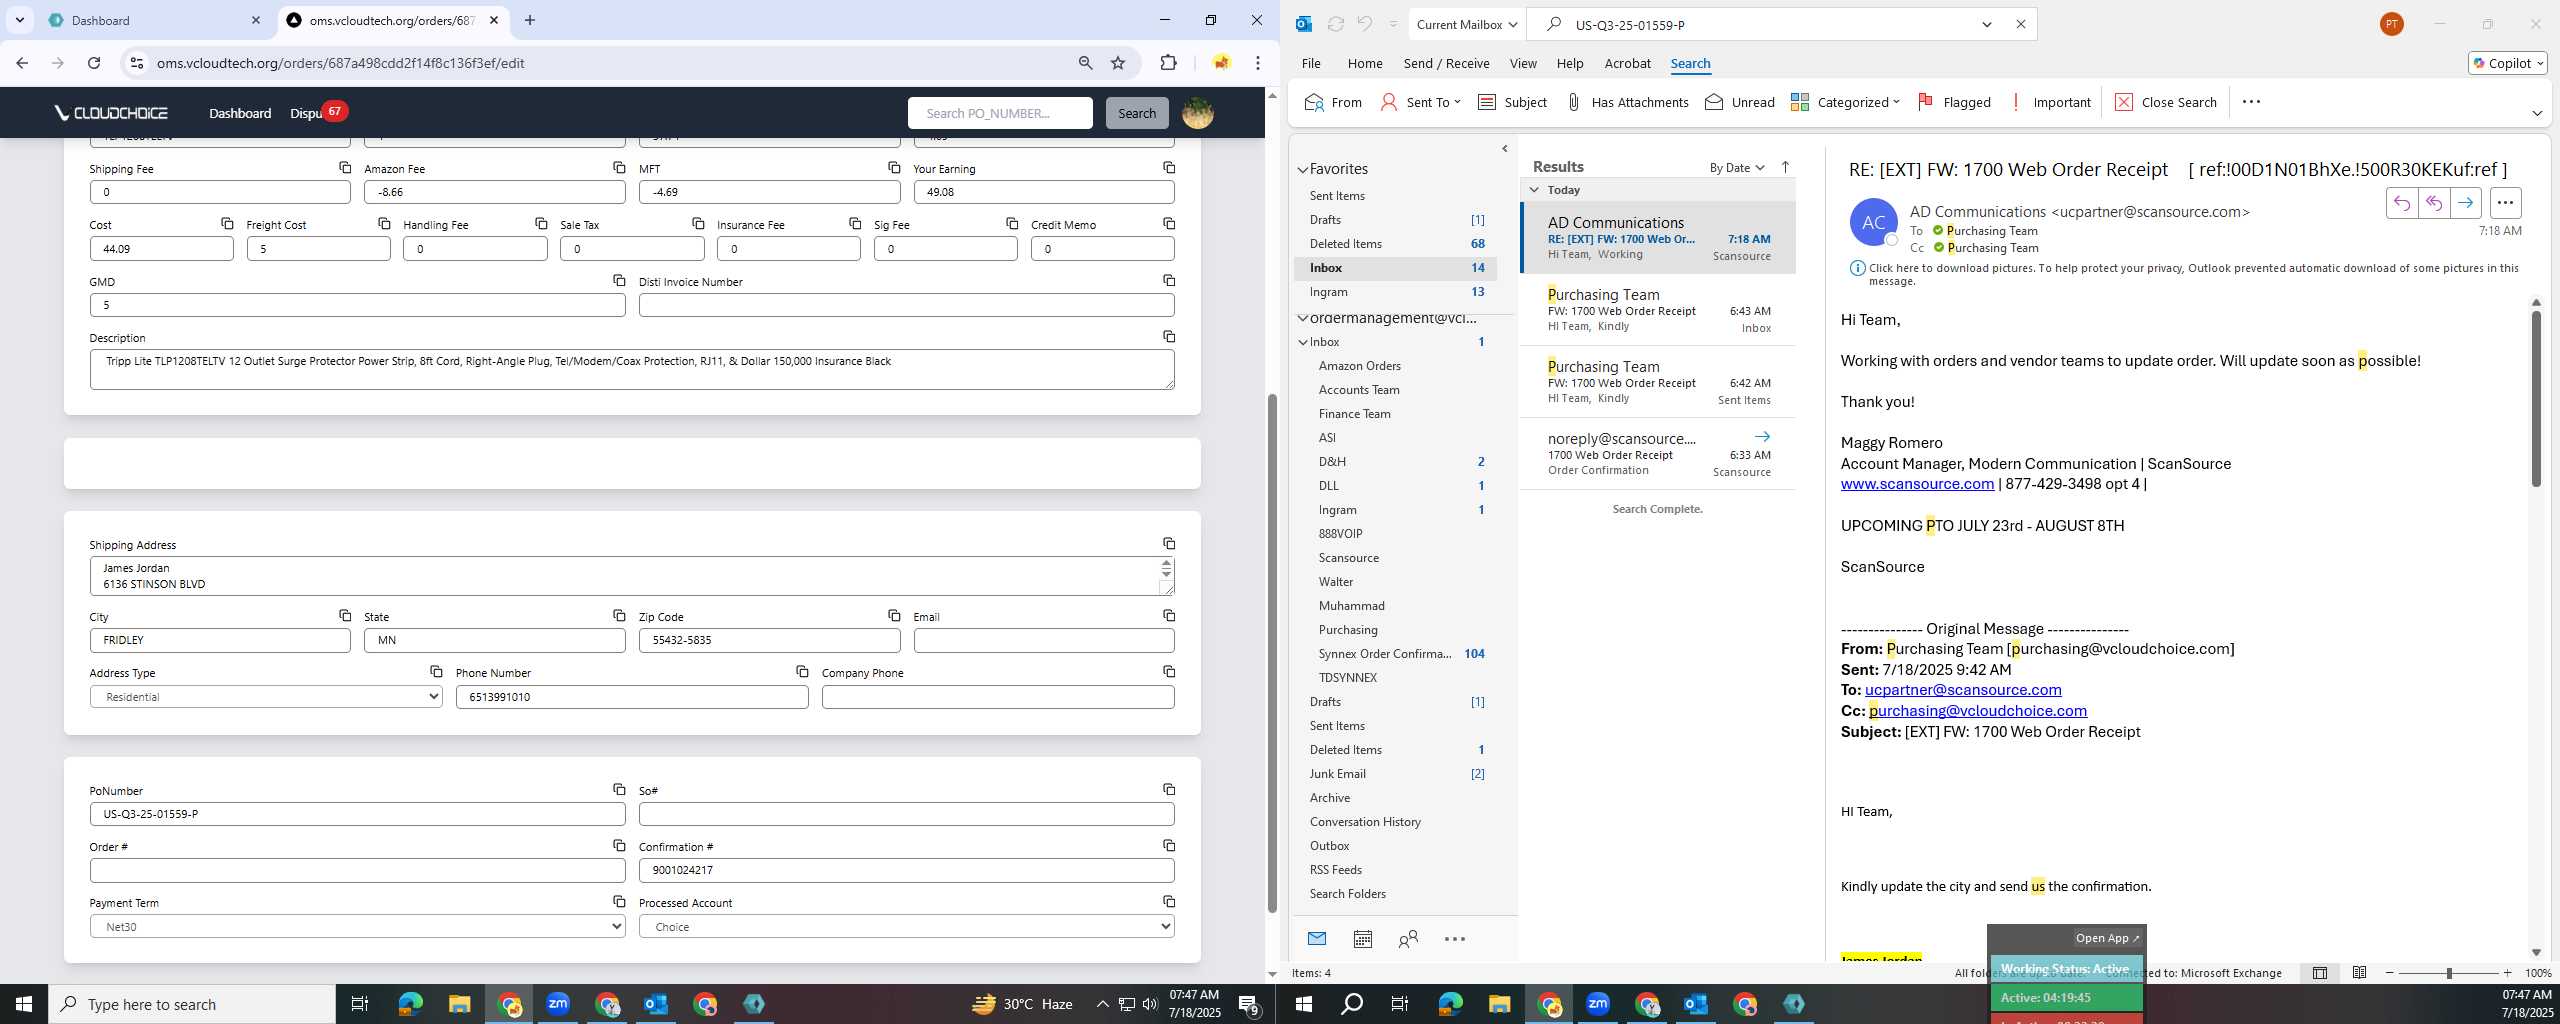Adjust the Outlook zoom slider
Screen dimensions: 2560x1024
click(2449, 973)
